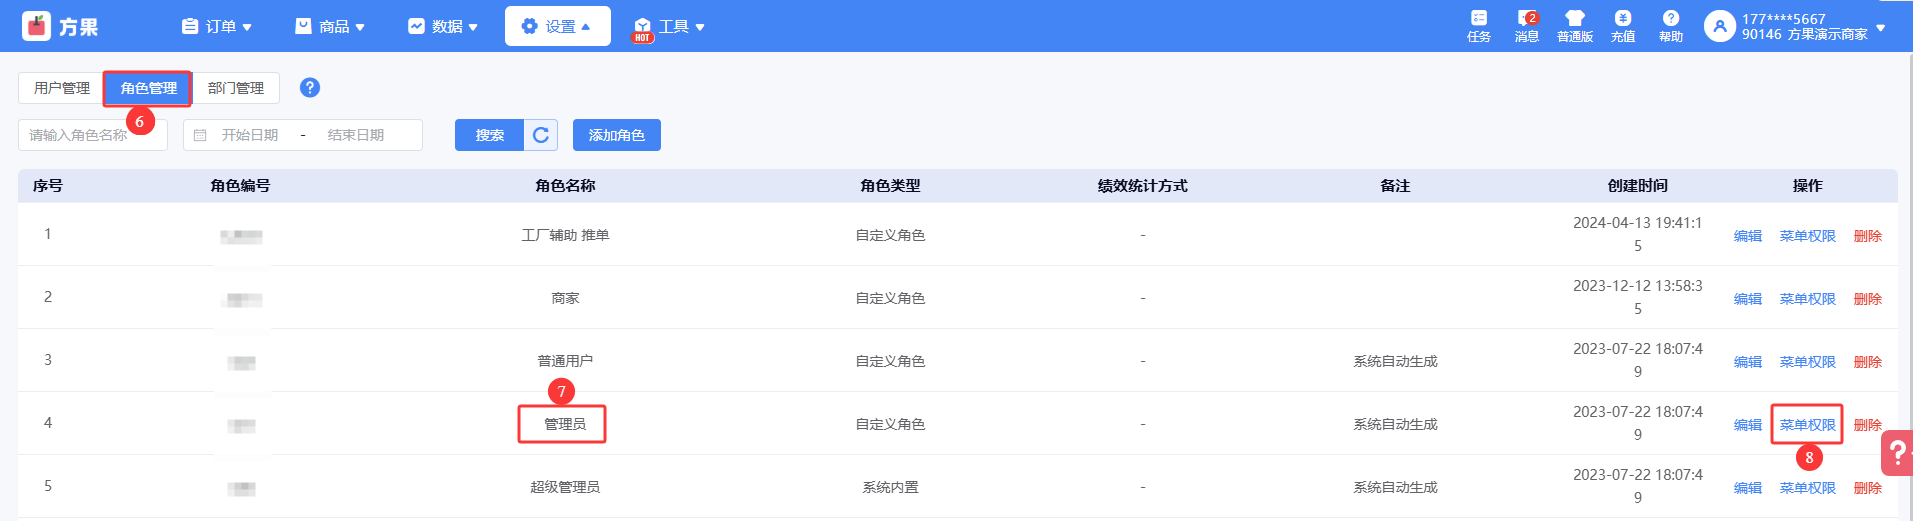Click the refresh icon next to 搜索

541,135
